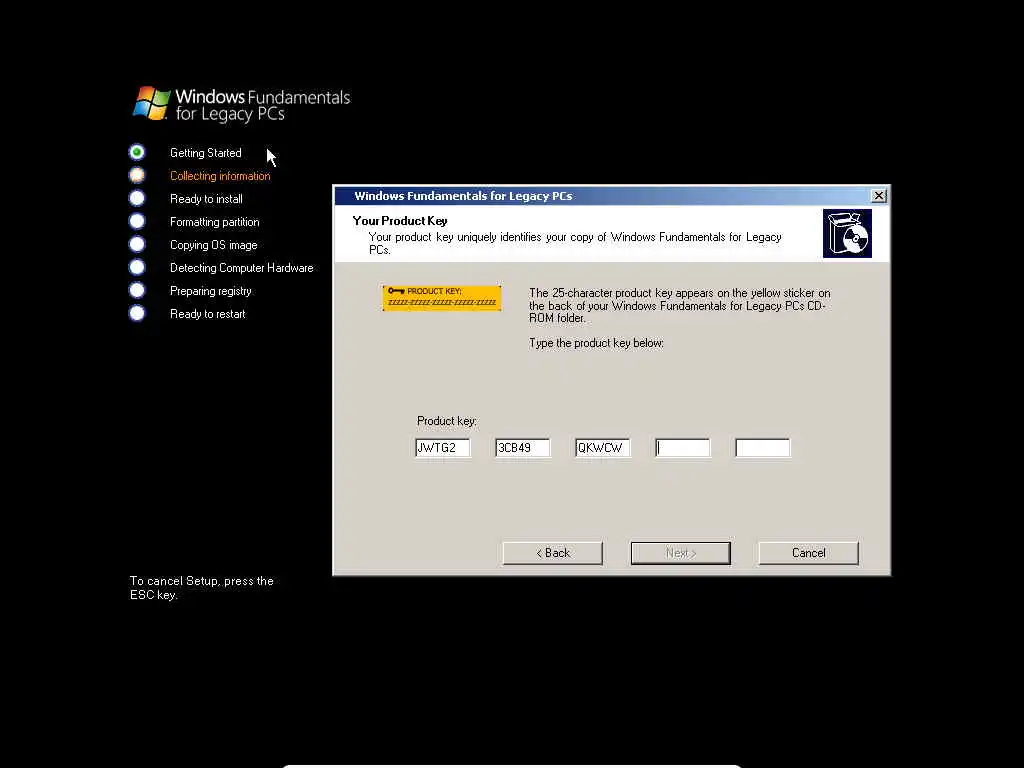
Task: Click the Detecting Computer Hardware step indicator
Action: 137,267
